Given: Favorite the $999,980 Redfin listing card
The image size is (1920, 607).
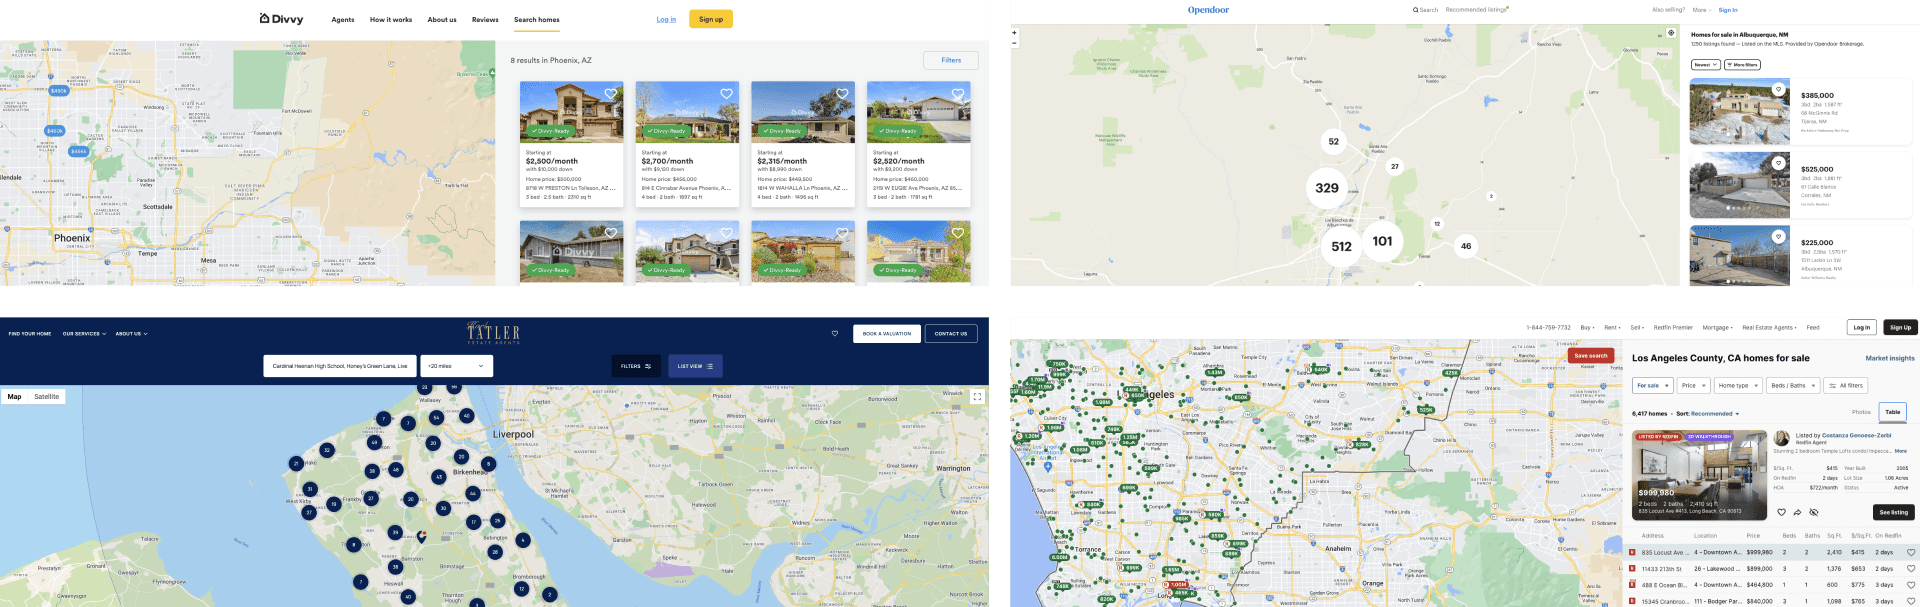Looking at the screenshot, I should (1781, 512).
